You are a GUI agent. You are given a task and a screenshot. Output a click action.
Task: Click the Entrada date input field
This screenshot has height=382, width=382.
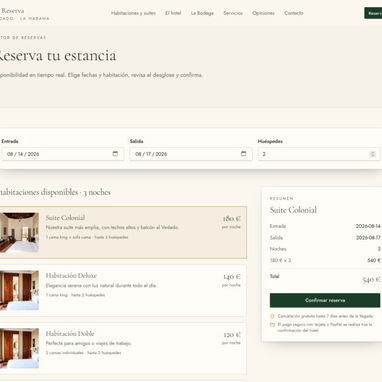point(63,154)
